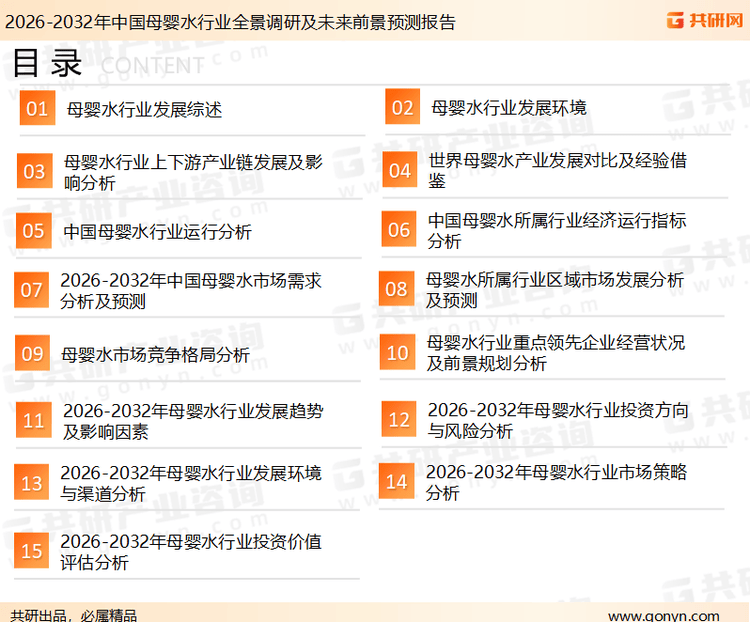This screenshot has height=622, width=750.
Task: Click the 共研出品，必属精品 footer slogan
Action: pos(74,614)
